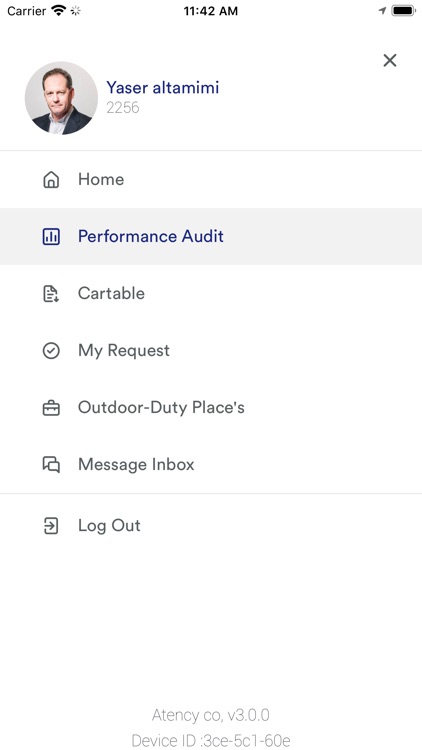422x750 pixels.
Task: Tap the Outdoor-Duty briefcase icon
Action: 51,408
